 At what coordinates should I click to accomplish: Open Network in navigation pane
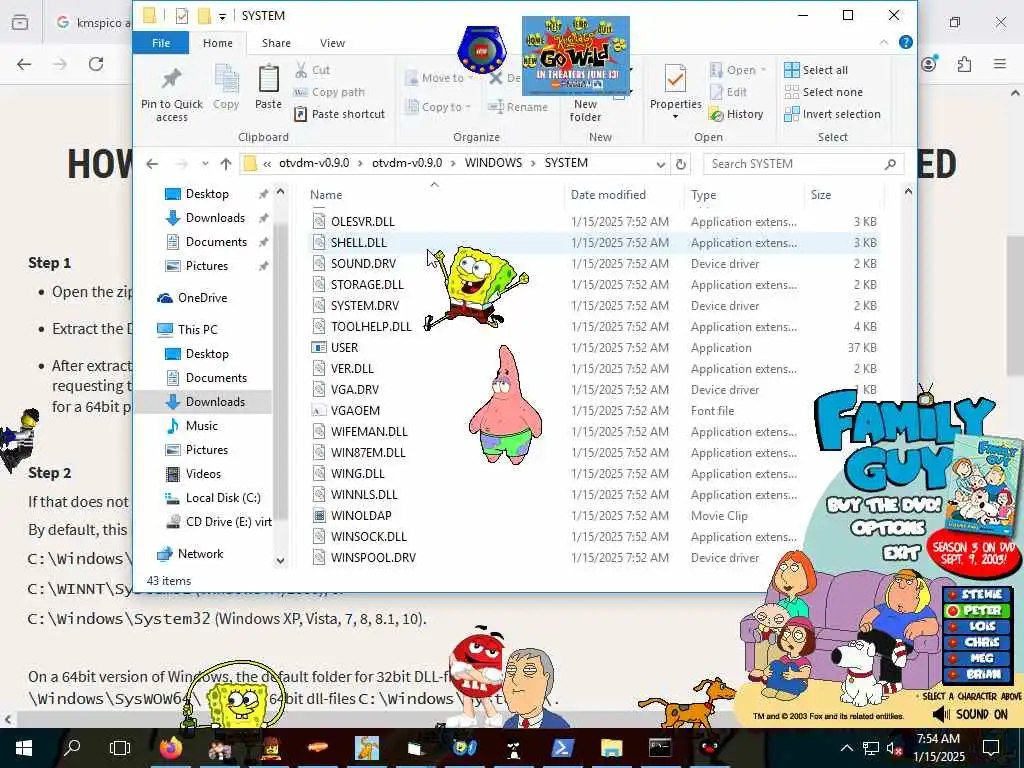point(200,554)
